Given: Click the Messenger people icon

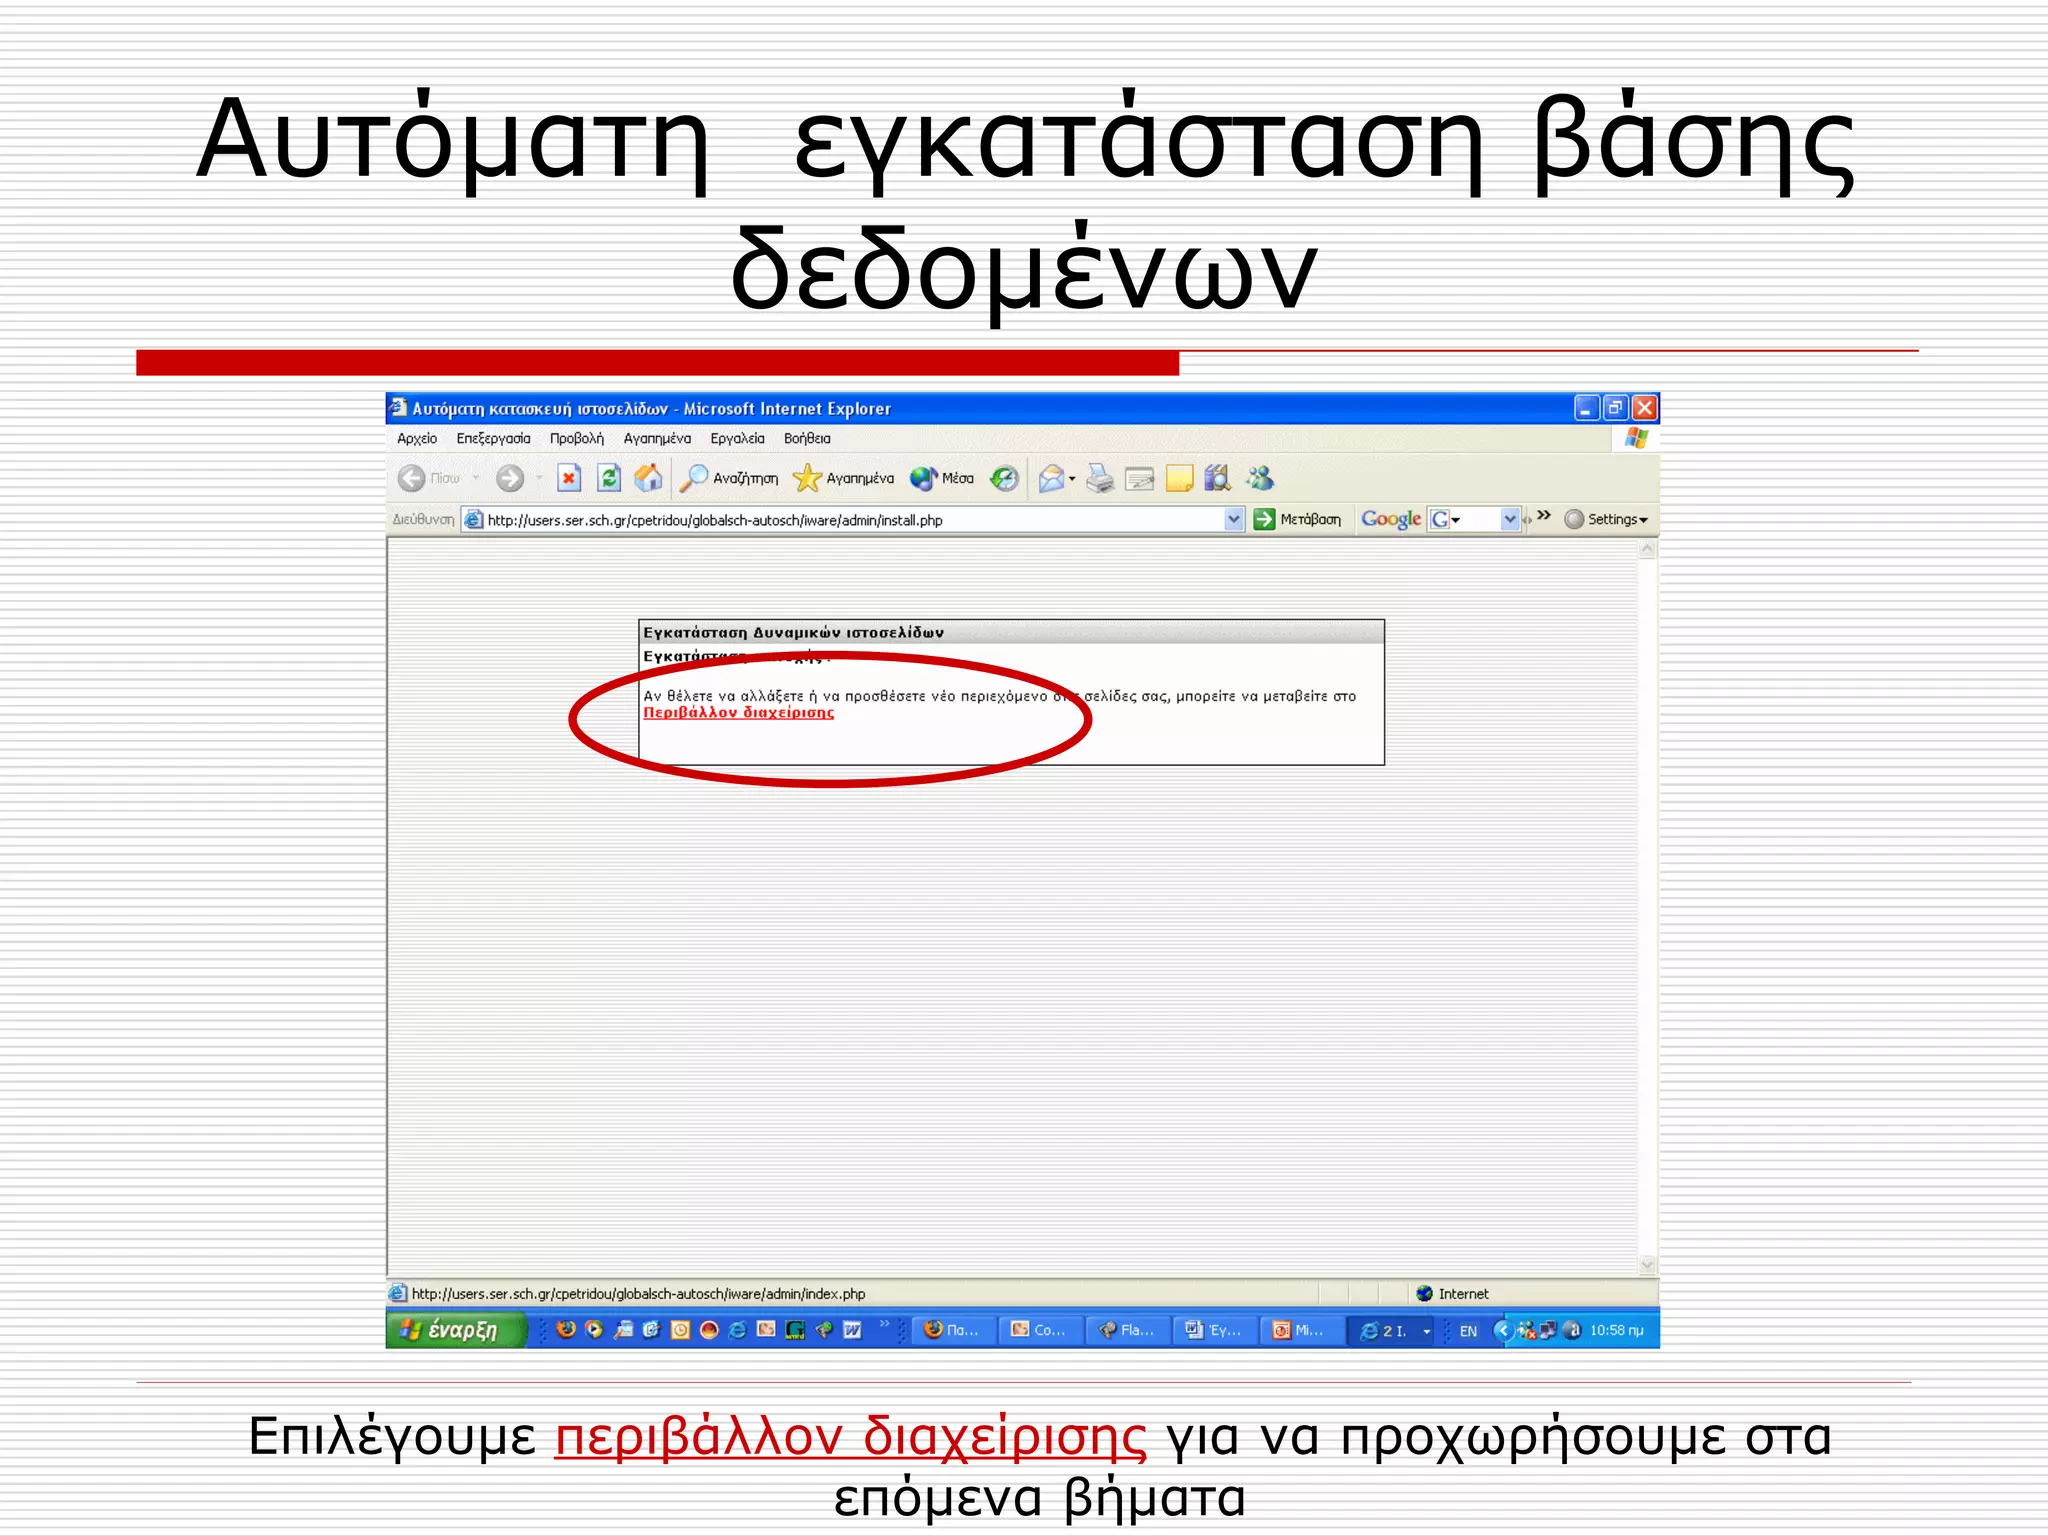Looking at the screenshot, I should (1260, 479).
